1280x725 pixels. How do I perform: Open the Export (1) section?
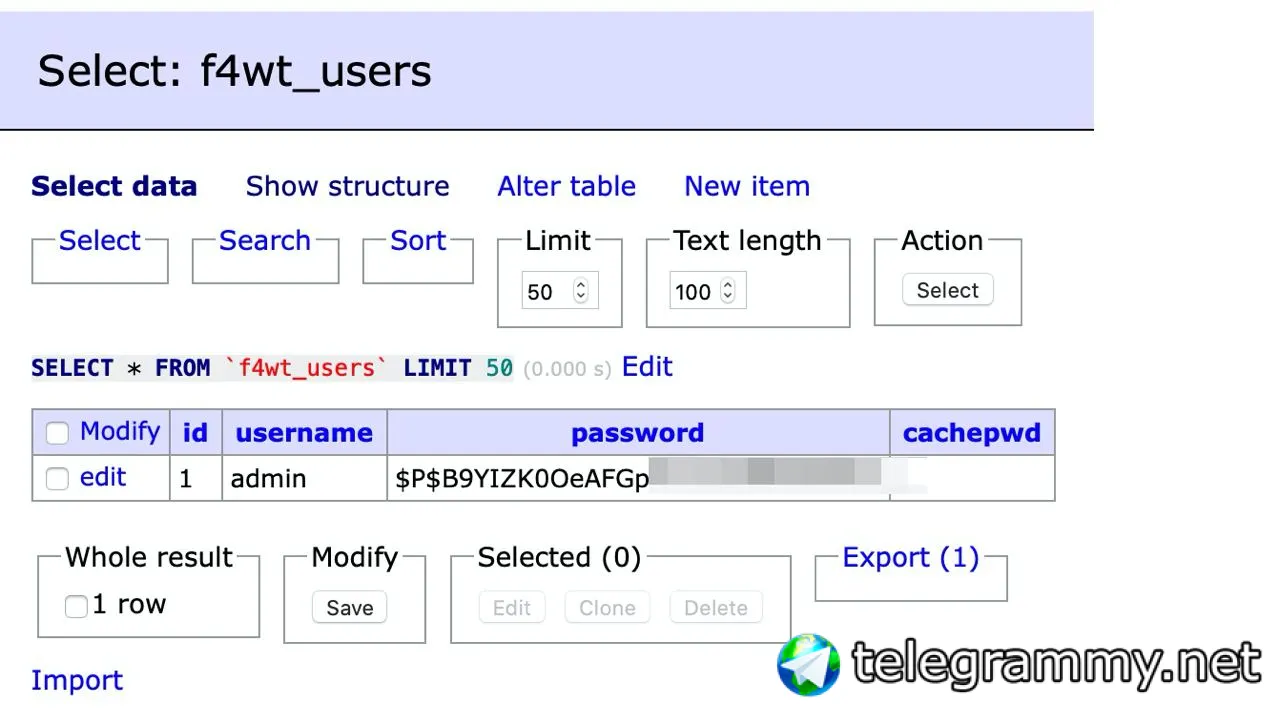pos(911,557)
